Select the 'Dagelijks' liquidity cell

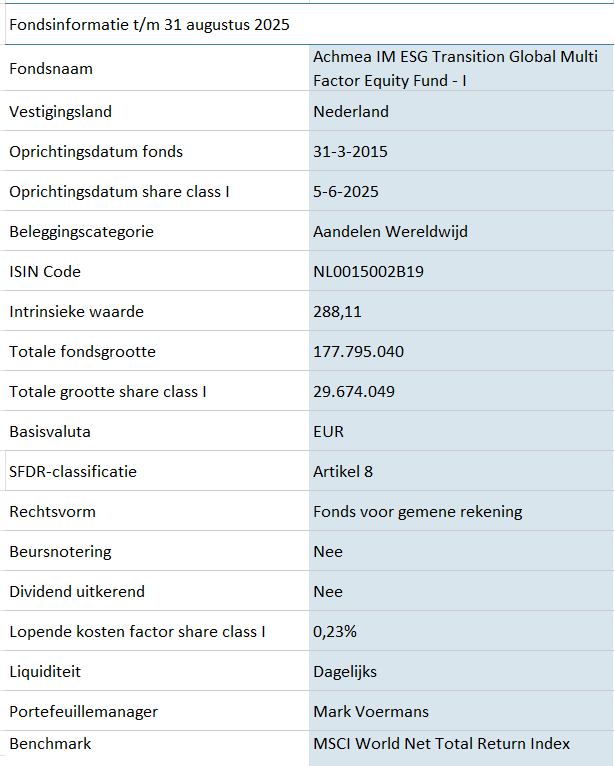tap(345, 672)
